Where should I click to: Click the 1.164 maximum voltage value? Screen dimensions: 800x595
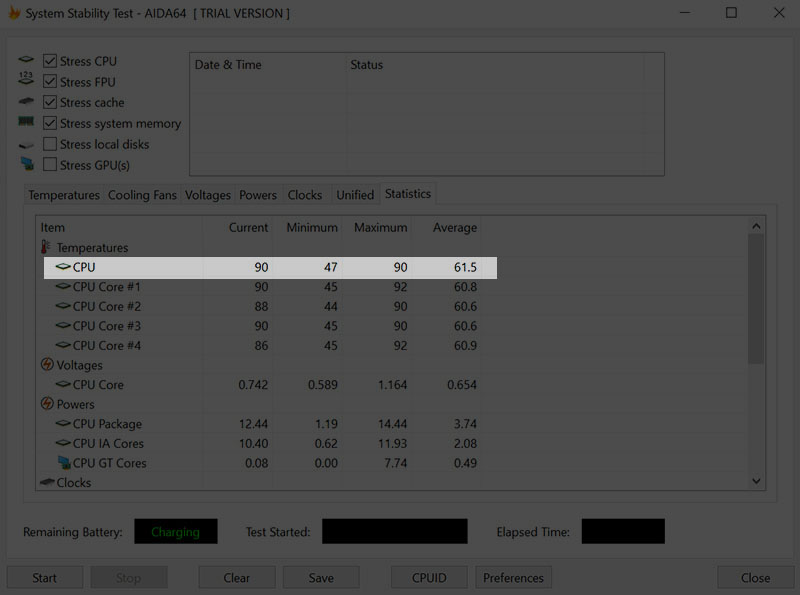pos(392,384)
